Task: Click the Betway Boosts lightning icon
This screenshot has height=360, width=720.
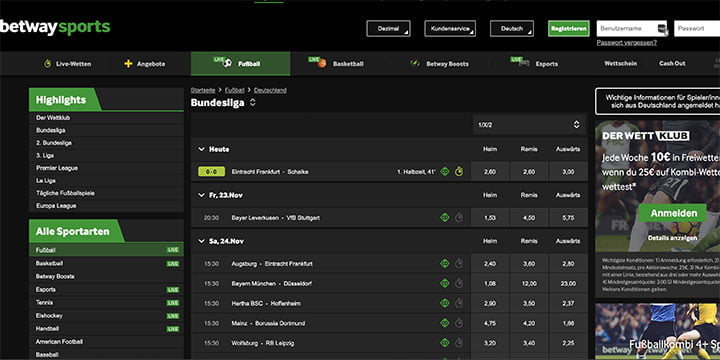Action: (415, 64)
